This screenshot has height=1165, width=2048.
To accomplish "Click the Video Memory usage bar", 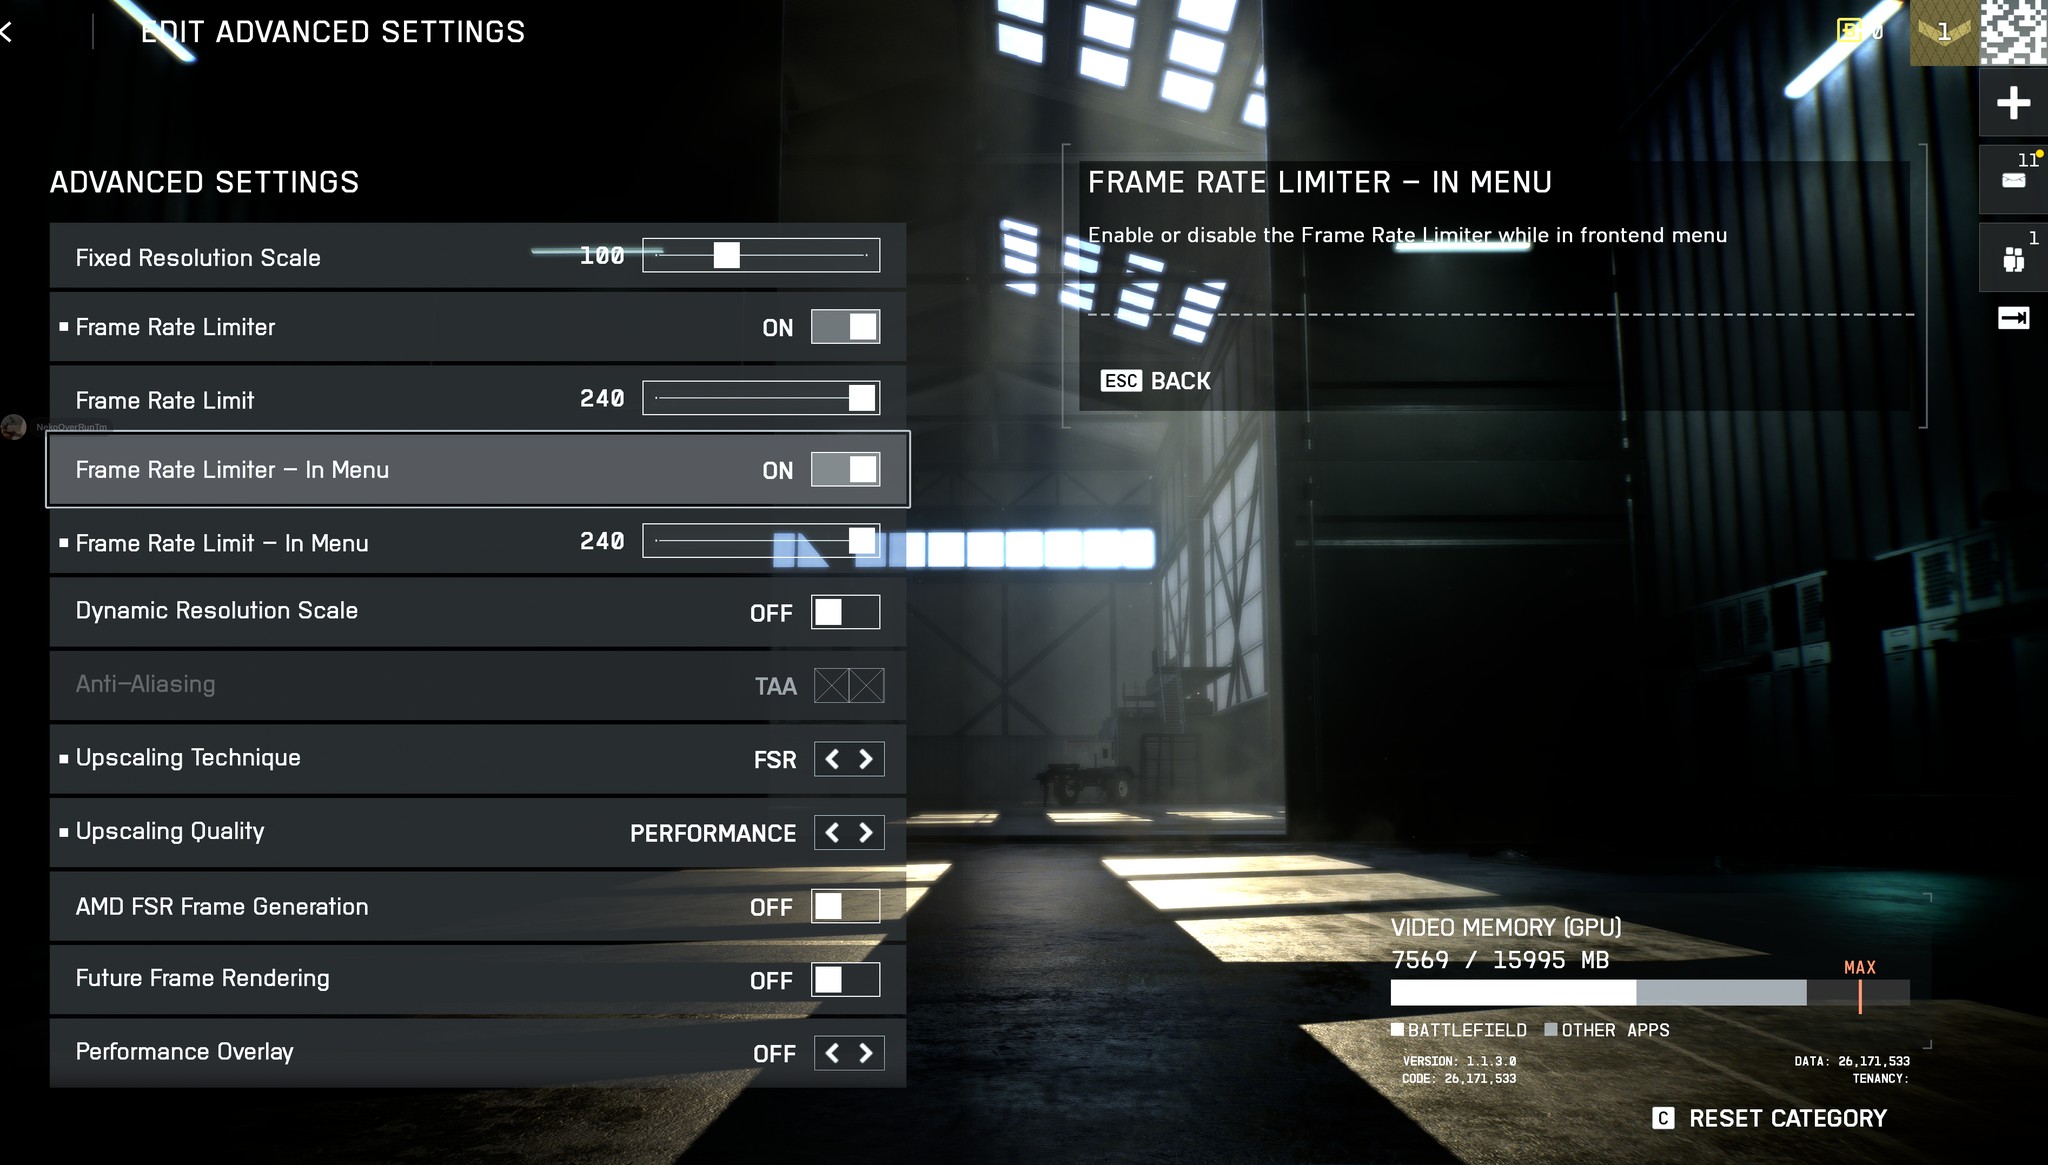I will 1650,993.
